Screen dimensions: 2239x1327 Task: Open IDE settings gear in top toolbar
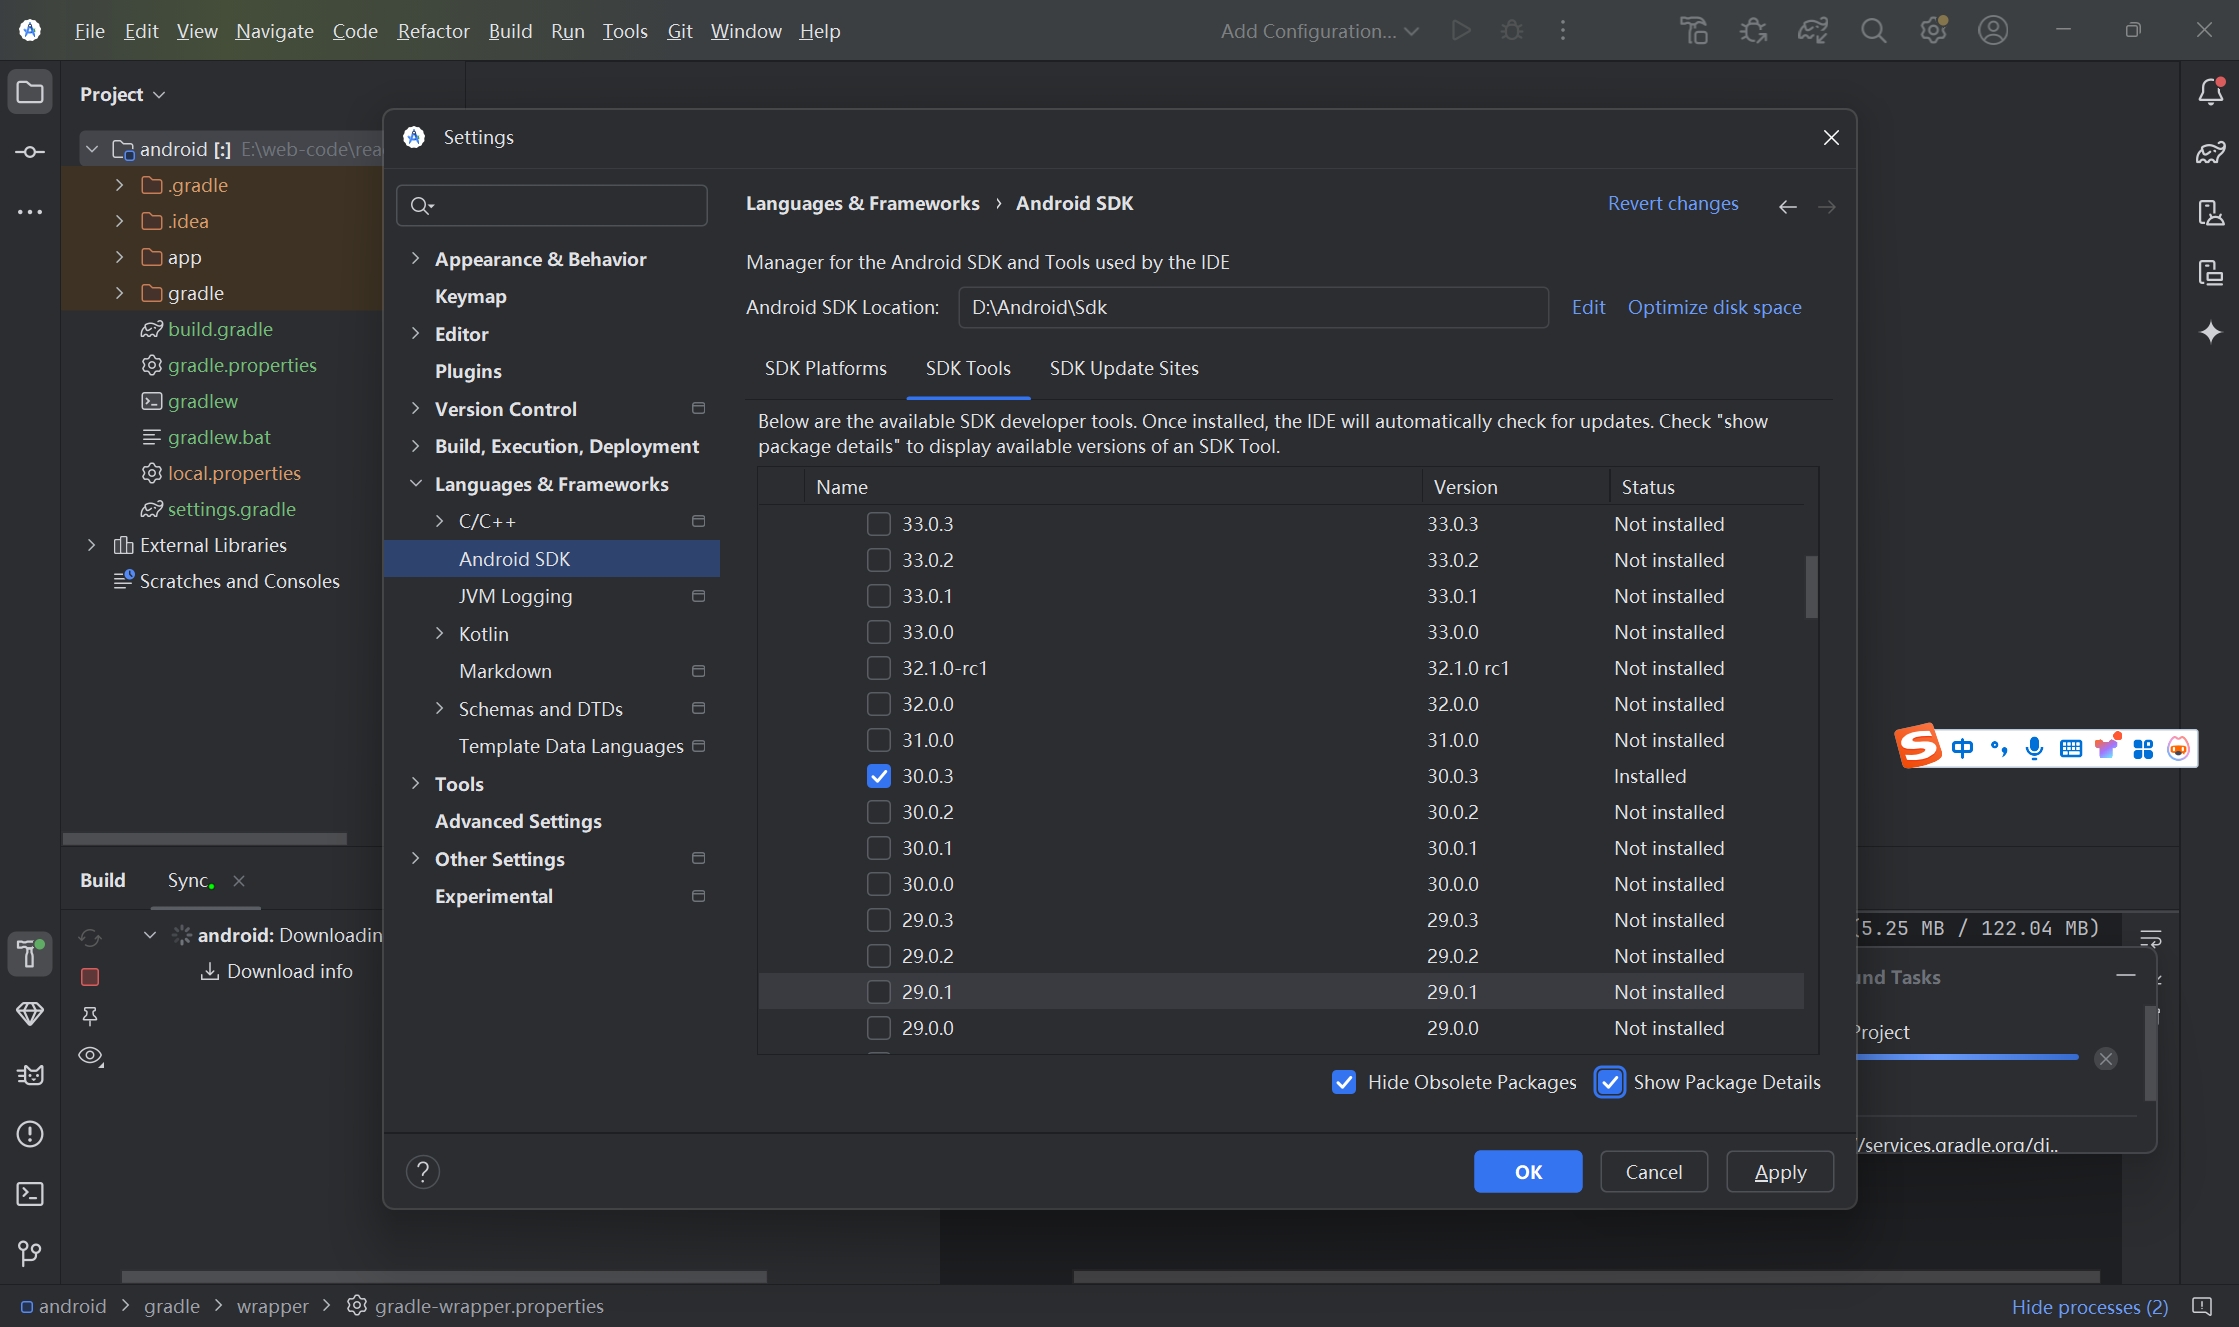tap(1934, 31)
